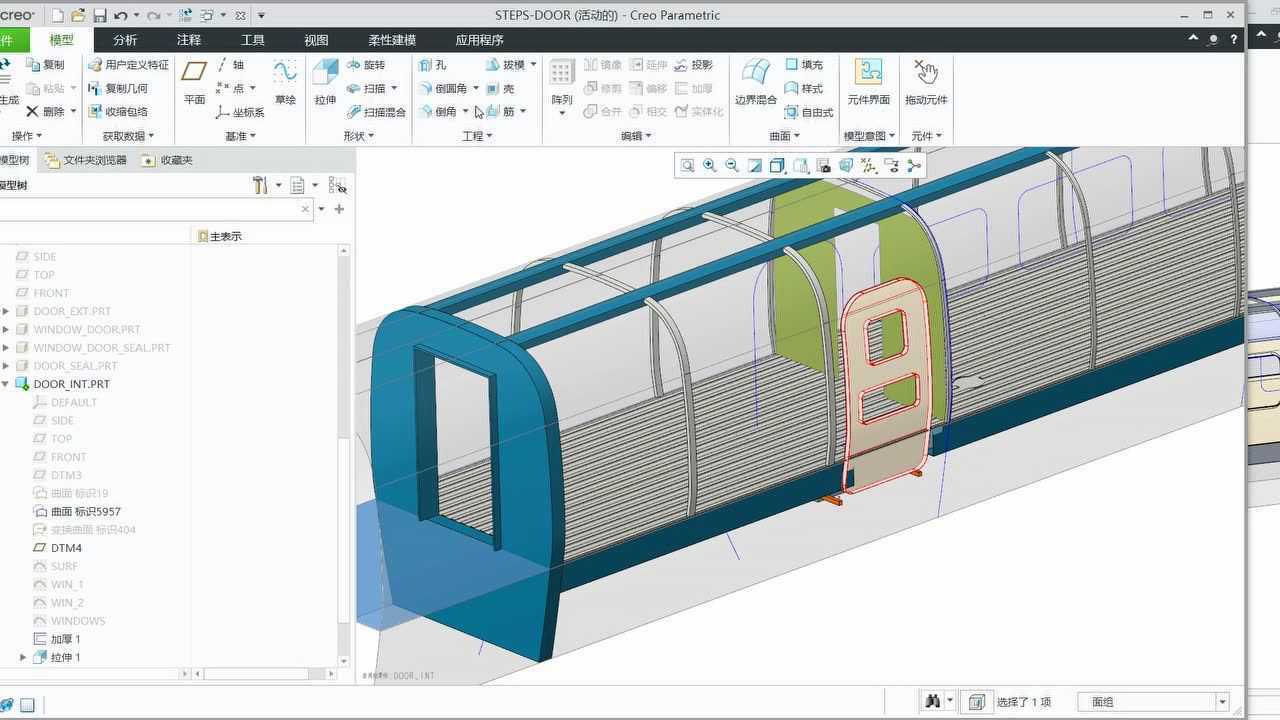Viewport: 1280px width, 720px height.
Task: Select the 孔 (Hole) tool
Action: click(x=433, y=65)
